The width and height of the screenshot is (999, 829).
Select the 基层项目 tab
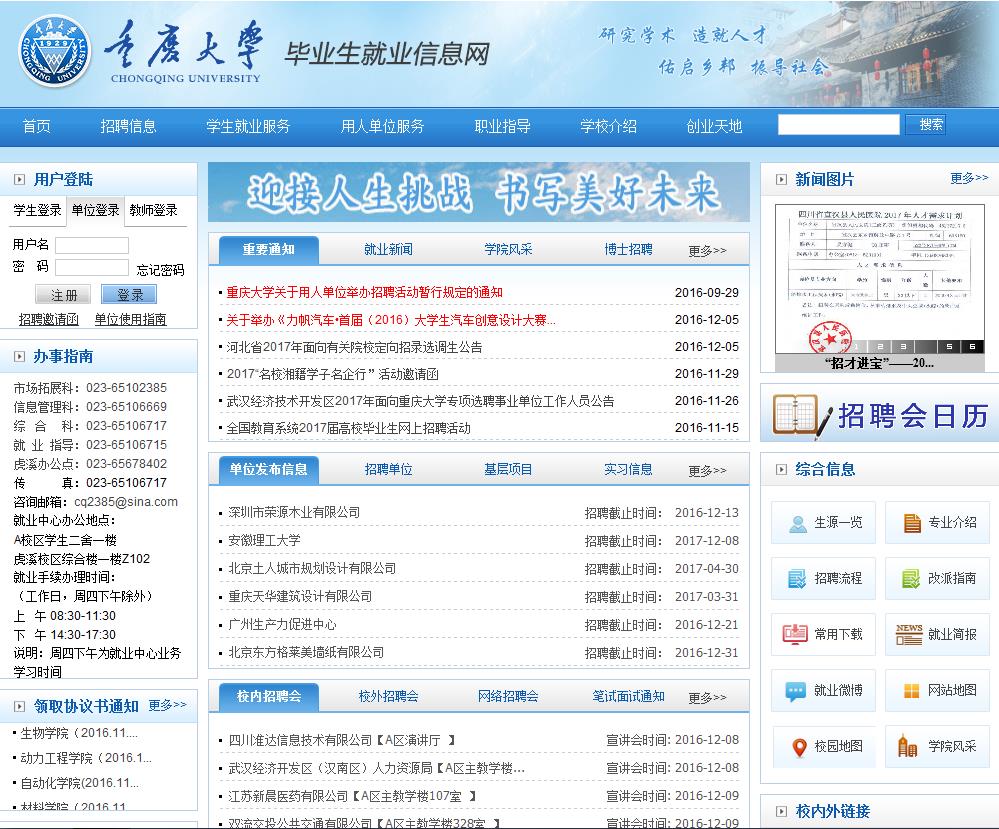pos(508,470)
